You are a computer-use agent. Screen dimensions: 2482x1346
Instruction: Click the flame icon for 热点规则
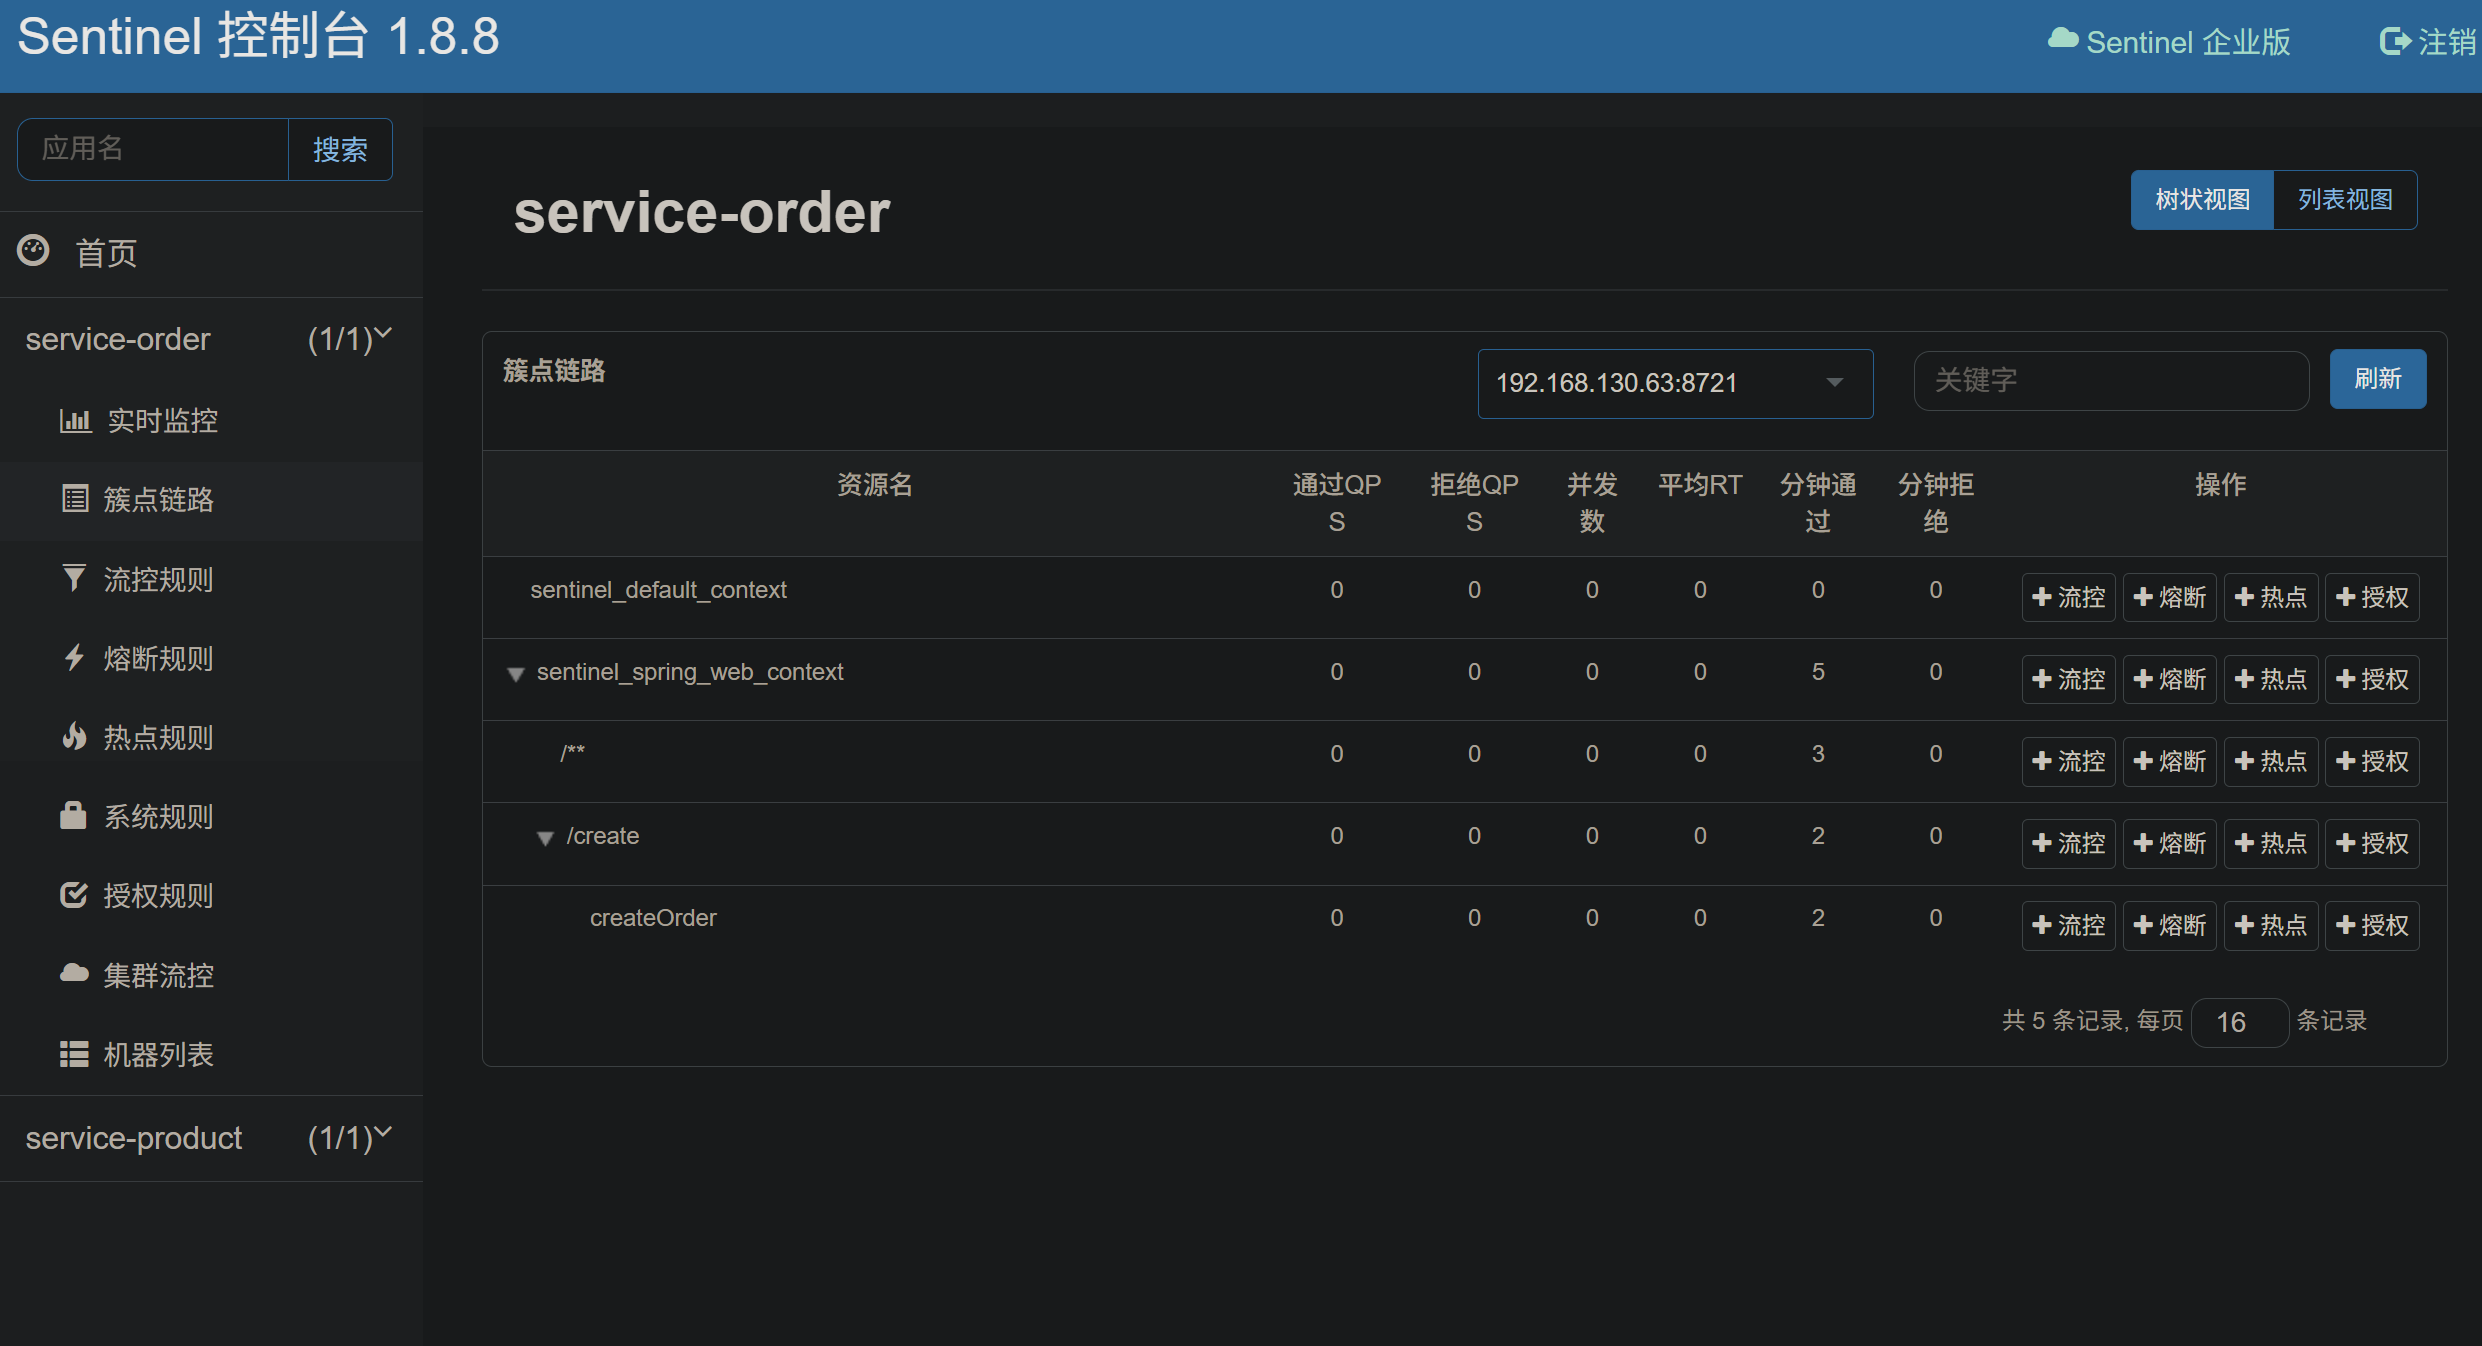74,736
